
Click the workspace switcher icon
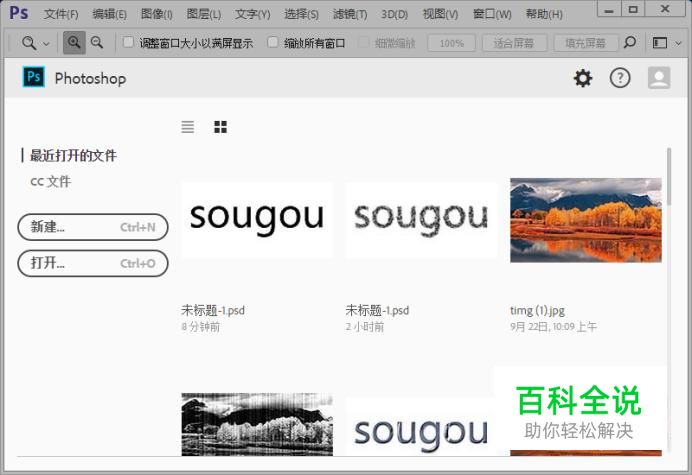[x=660, y=43]
